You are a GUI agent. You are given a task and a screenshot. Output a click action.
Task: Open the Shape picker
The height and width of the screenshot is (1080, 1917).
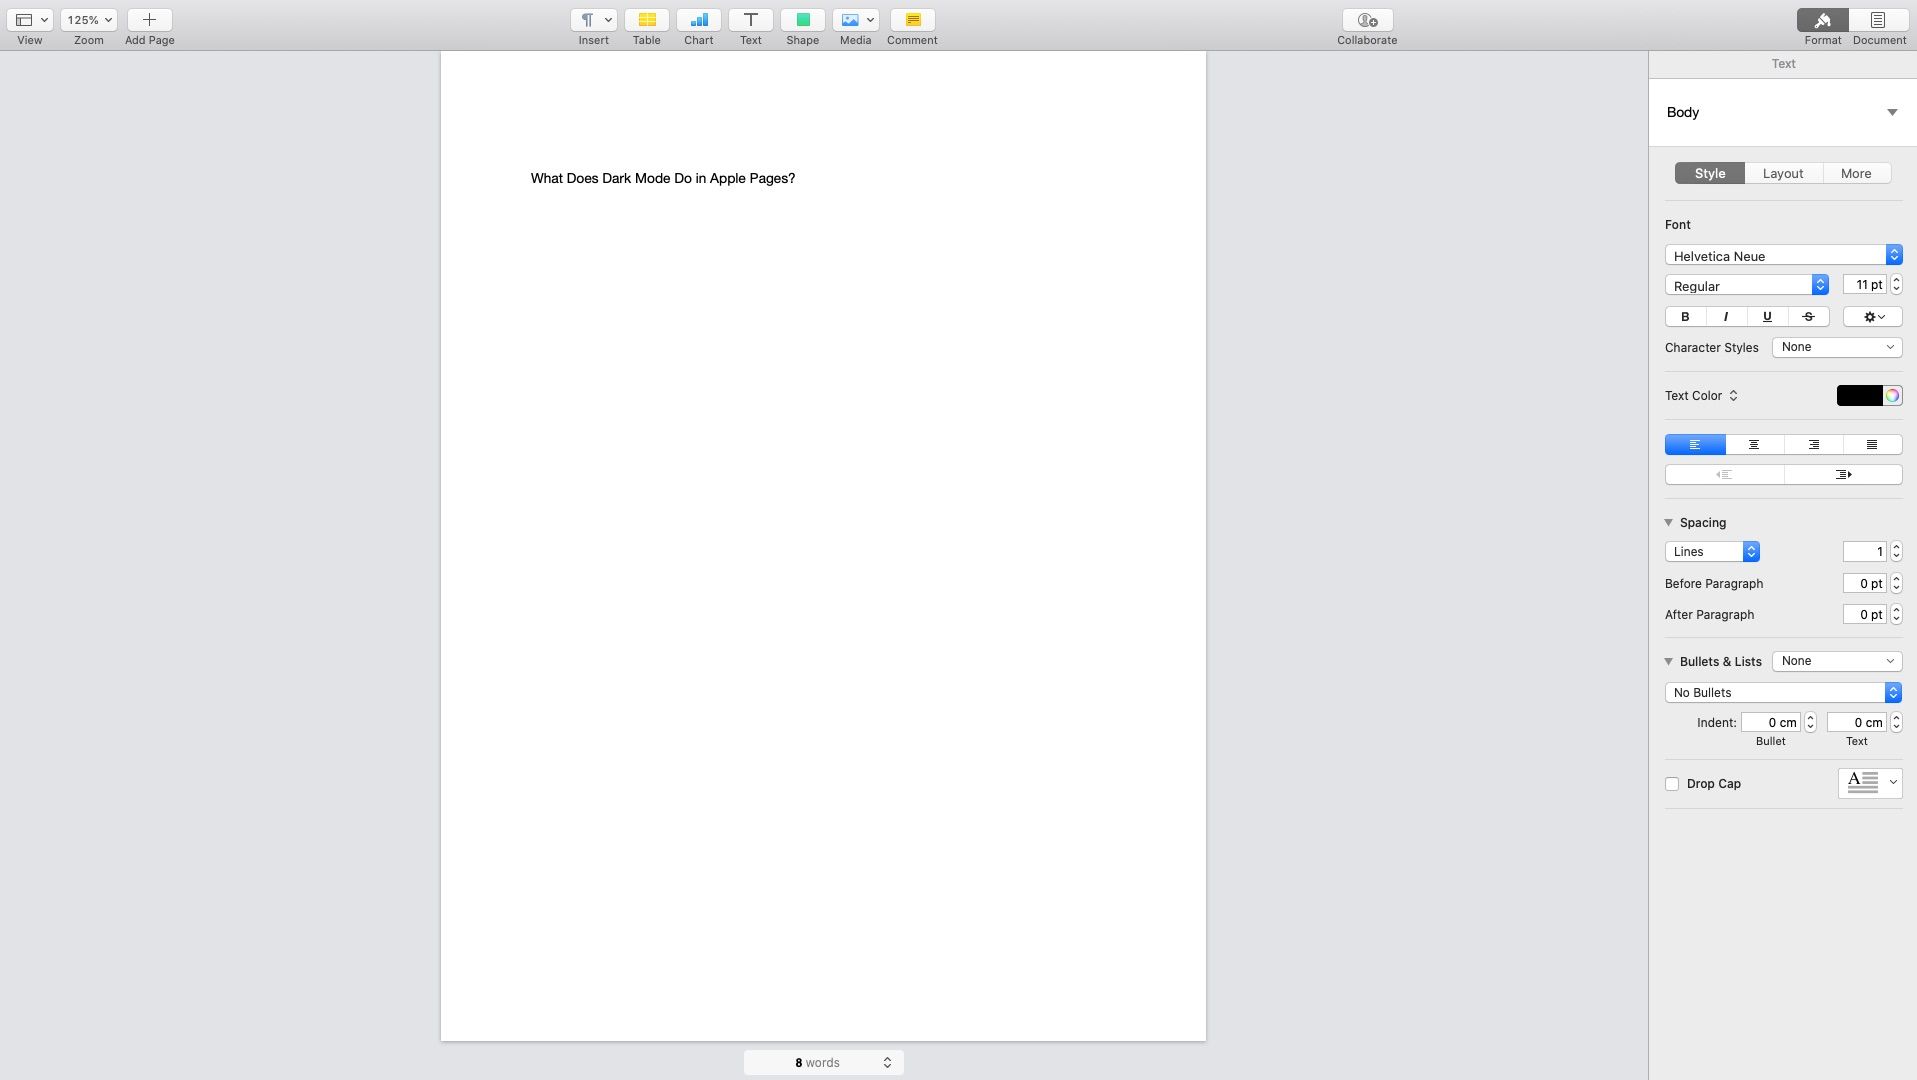coord(802,20)
